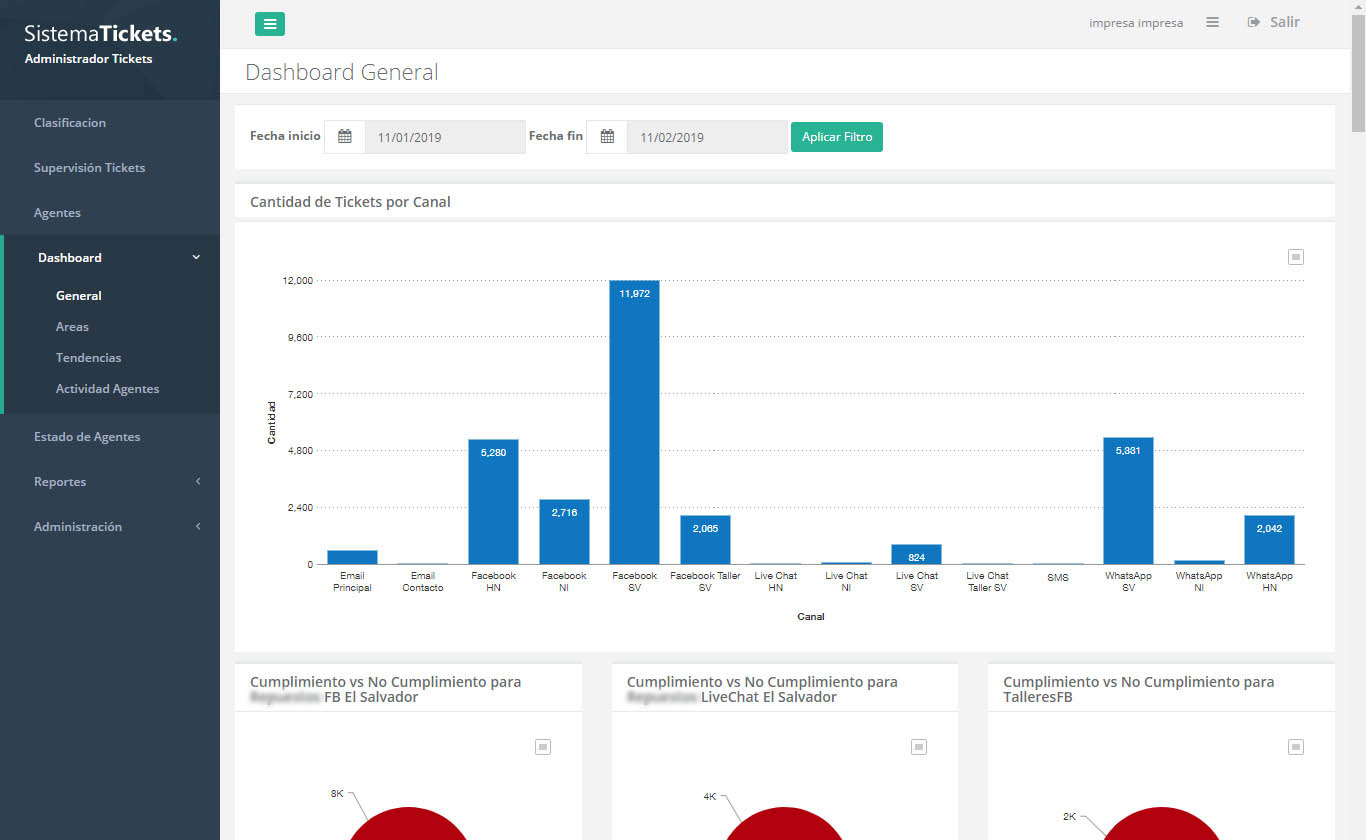The height and width of the screenshot is (840, 1366).
Task: Click the Facebook SV bar labeled 11,972
Action: (x=634, y=422)
